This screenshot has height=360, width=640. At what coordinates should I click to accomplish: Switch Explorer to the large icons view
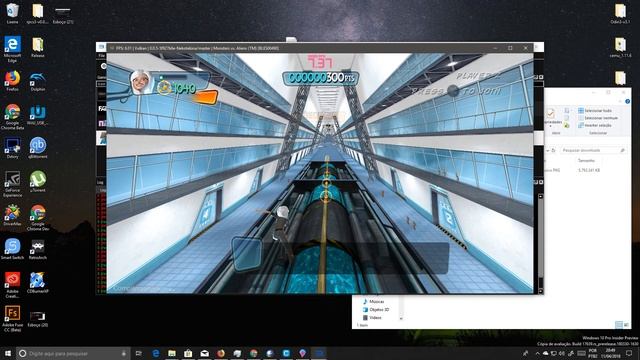(x=626, y=324)
